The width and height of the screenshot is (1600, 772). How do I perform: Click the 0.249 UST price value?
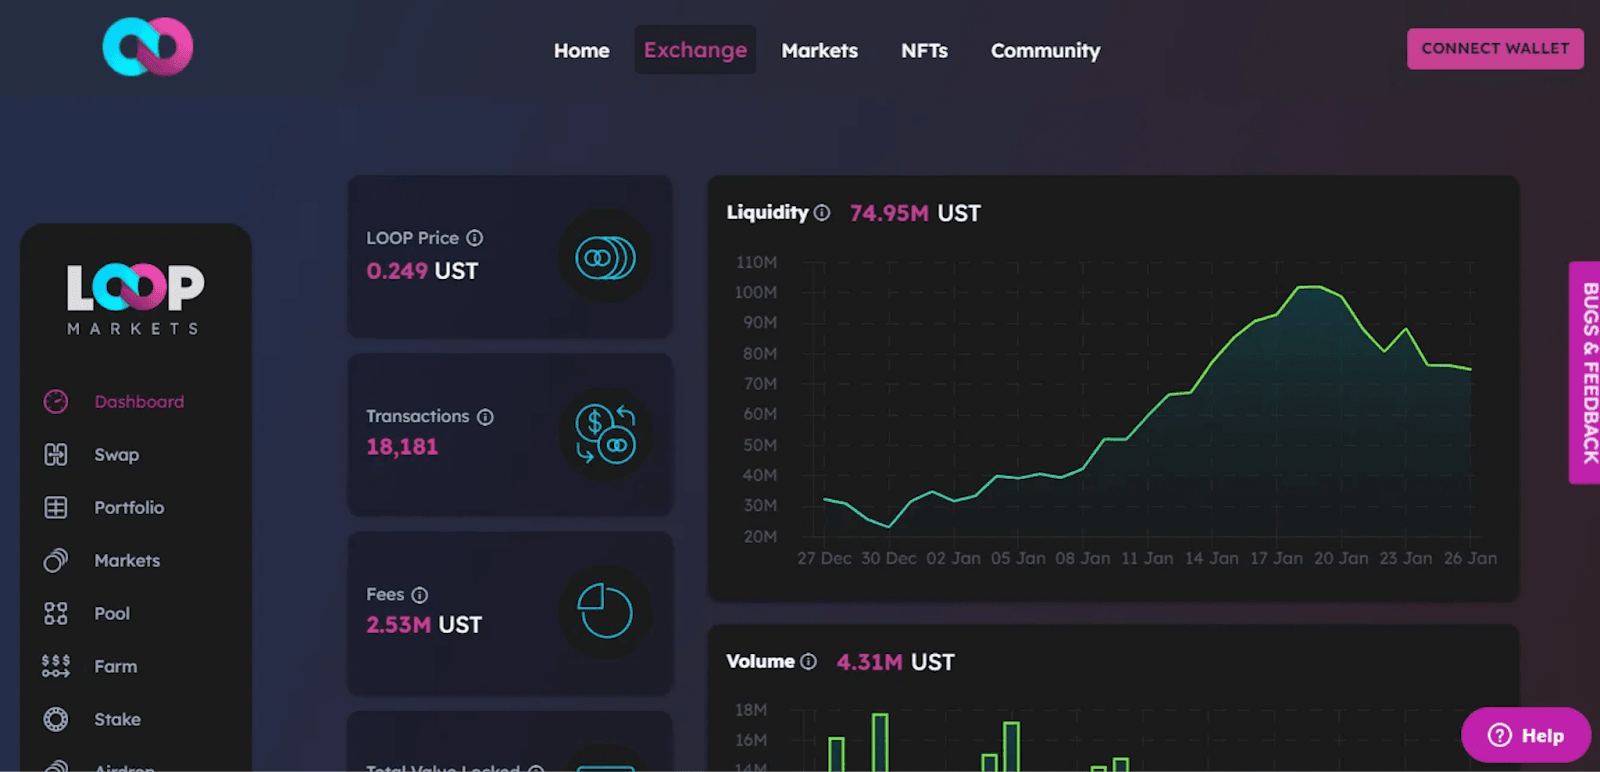pos(422,271)
